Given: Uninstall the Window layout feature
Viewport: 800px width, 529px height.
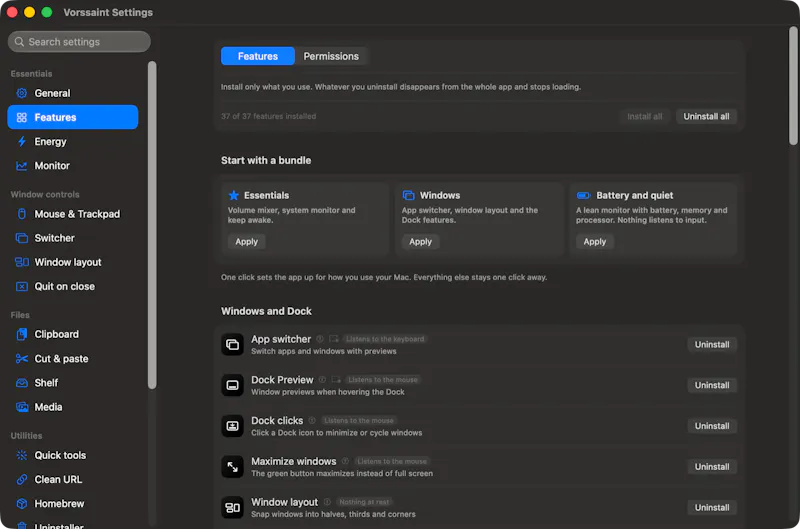Looking at the screenshot, I should tap(712, 508).
